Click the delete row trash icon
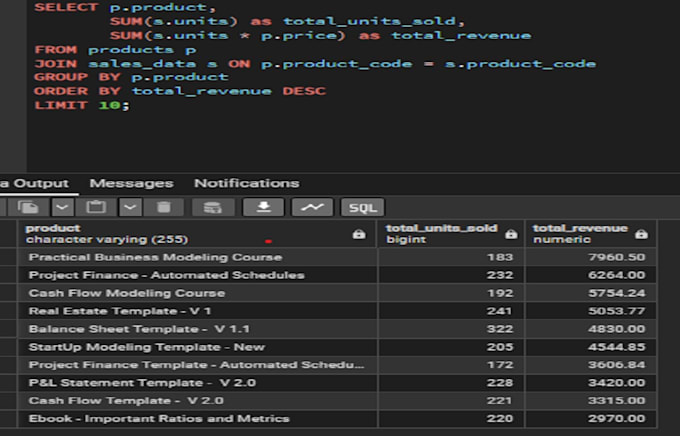The image size is (680, 436). tap(164, 207)
